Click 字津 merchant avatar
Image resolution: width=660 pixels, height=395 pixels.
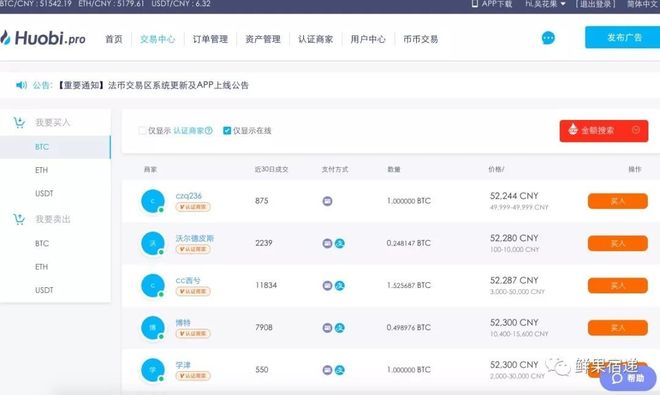coord(153,369)
